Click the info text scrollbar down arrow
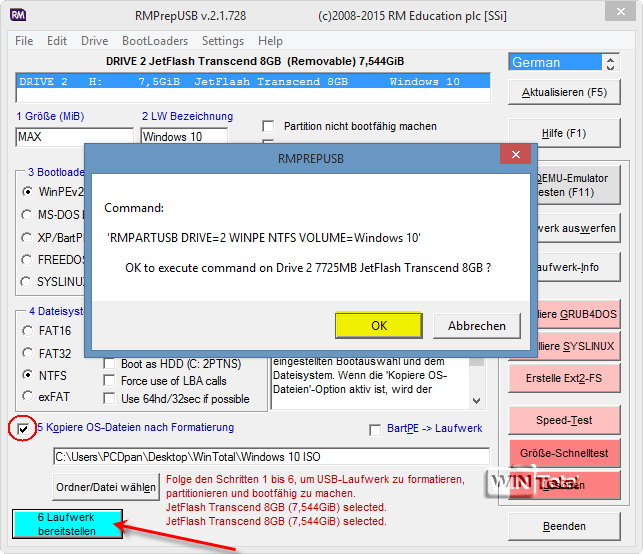 (477, 401)
